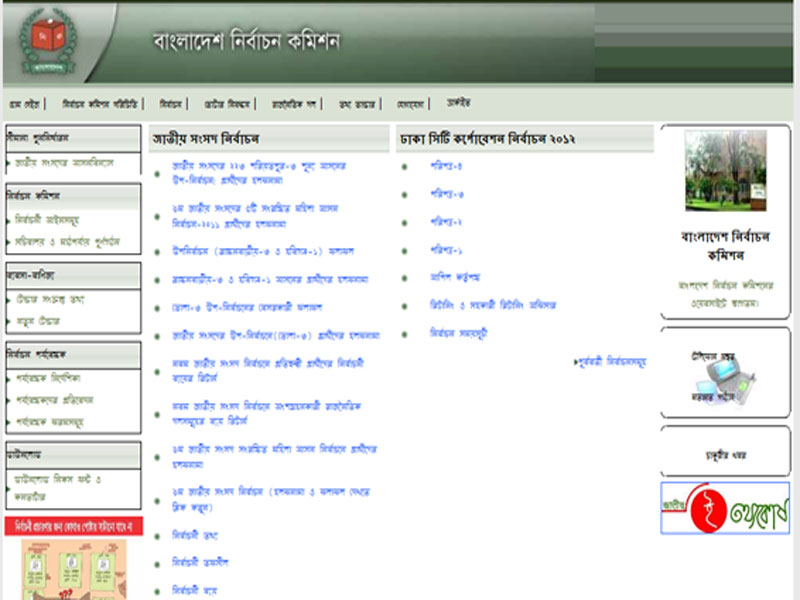The height and width of the screenshot is (600, 800).
Task: Click the building photo in the right panel
Action: tap(726, 170)
